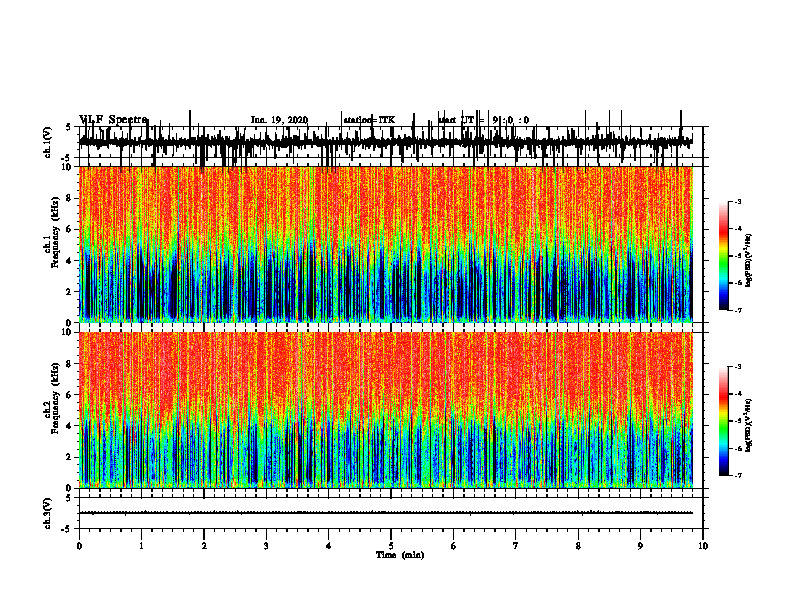This screenshot has height=612, width=792.
Task: Select the start UT time label
Action: [x=484, y=120]
